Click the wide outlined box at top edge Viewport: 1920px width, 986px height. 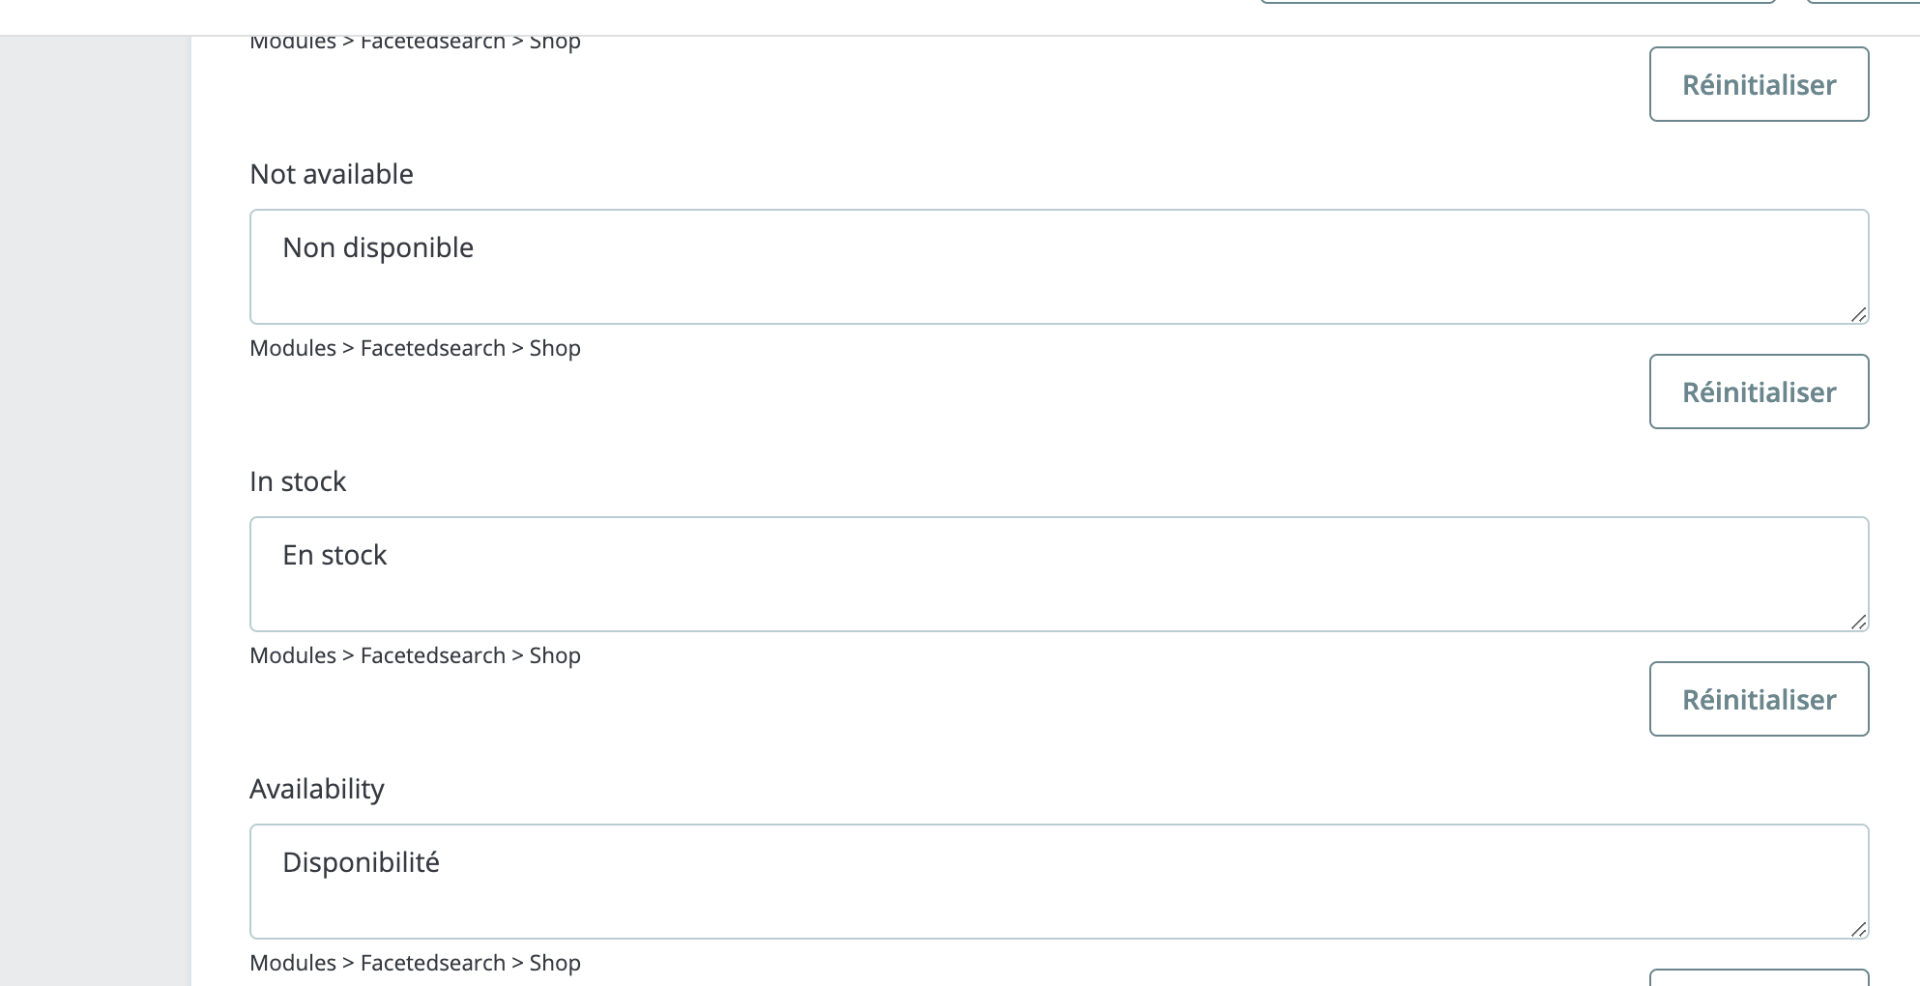pos(1516,2)
